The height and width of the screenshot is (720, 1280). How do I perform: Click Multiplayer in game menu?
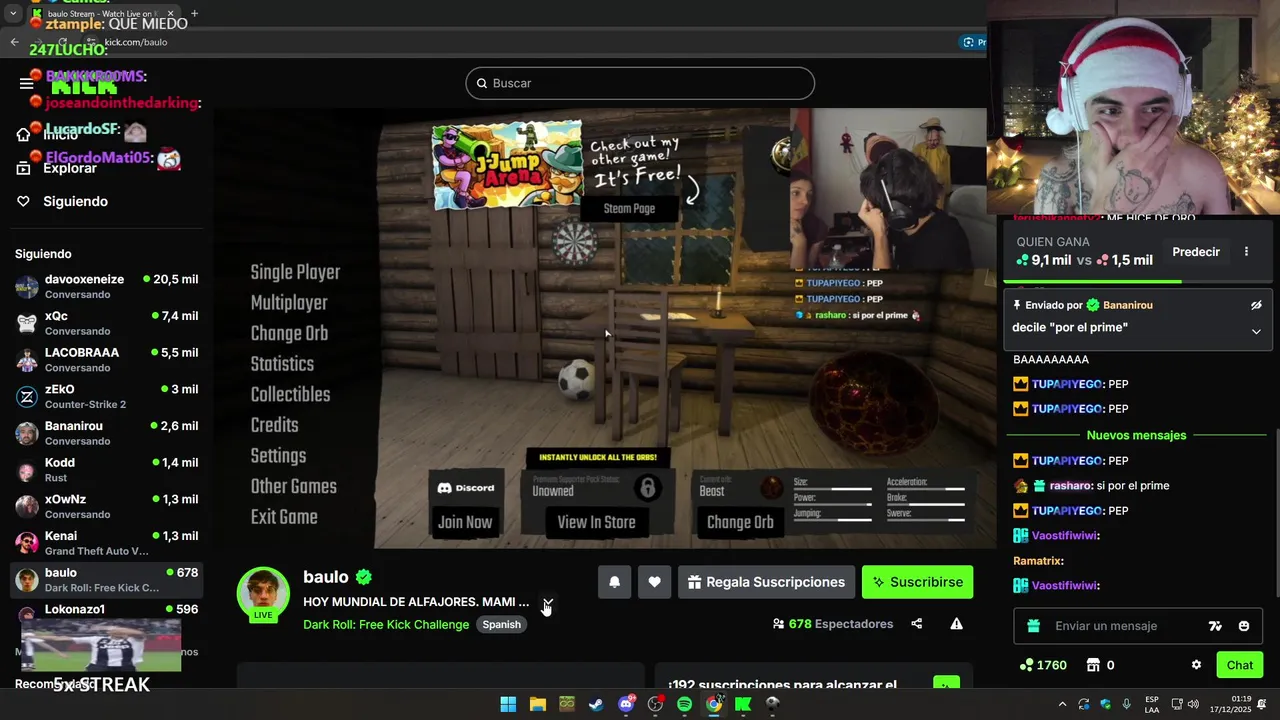(x=289, y=303)
